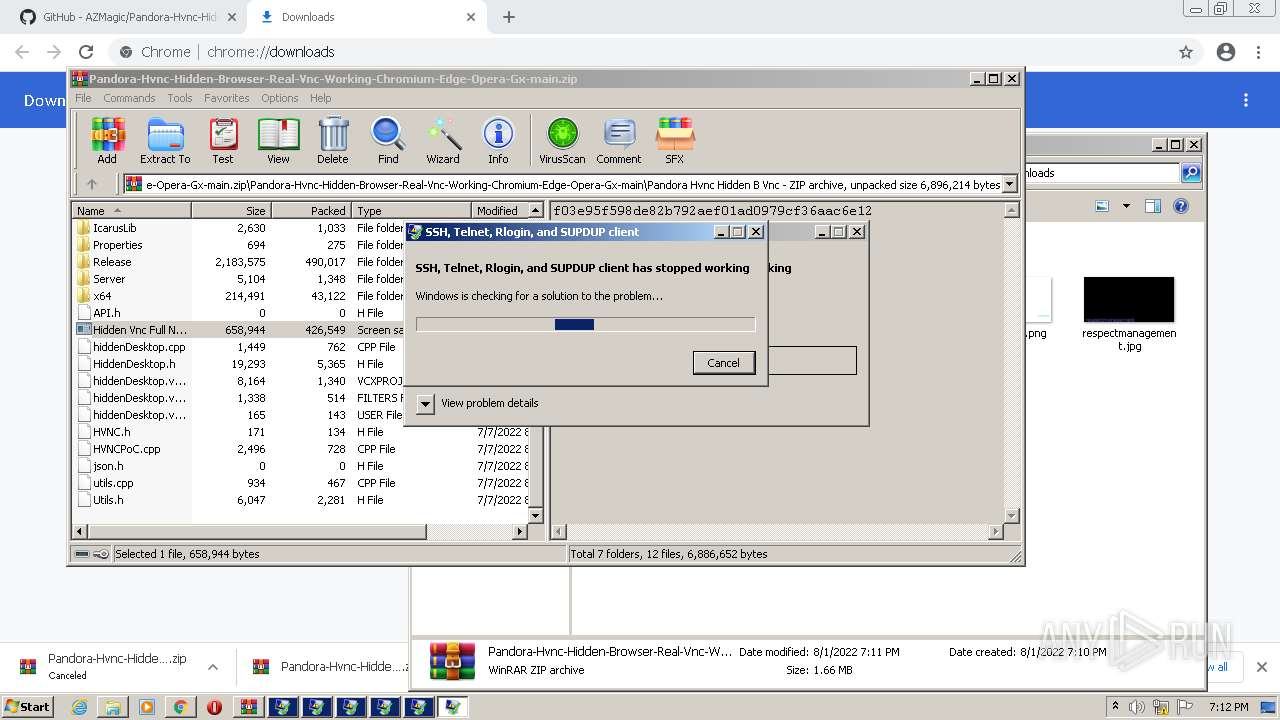Click the change view icon in Explorer
Image resolution: width=1280 pixels, height=720 pixels.
pyautogui.click(x=1102, y=206)
